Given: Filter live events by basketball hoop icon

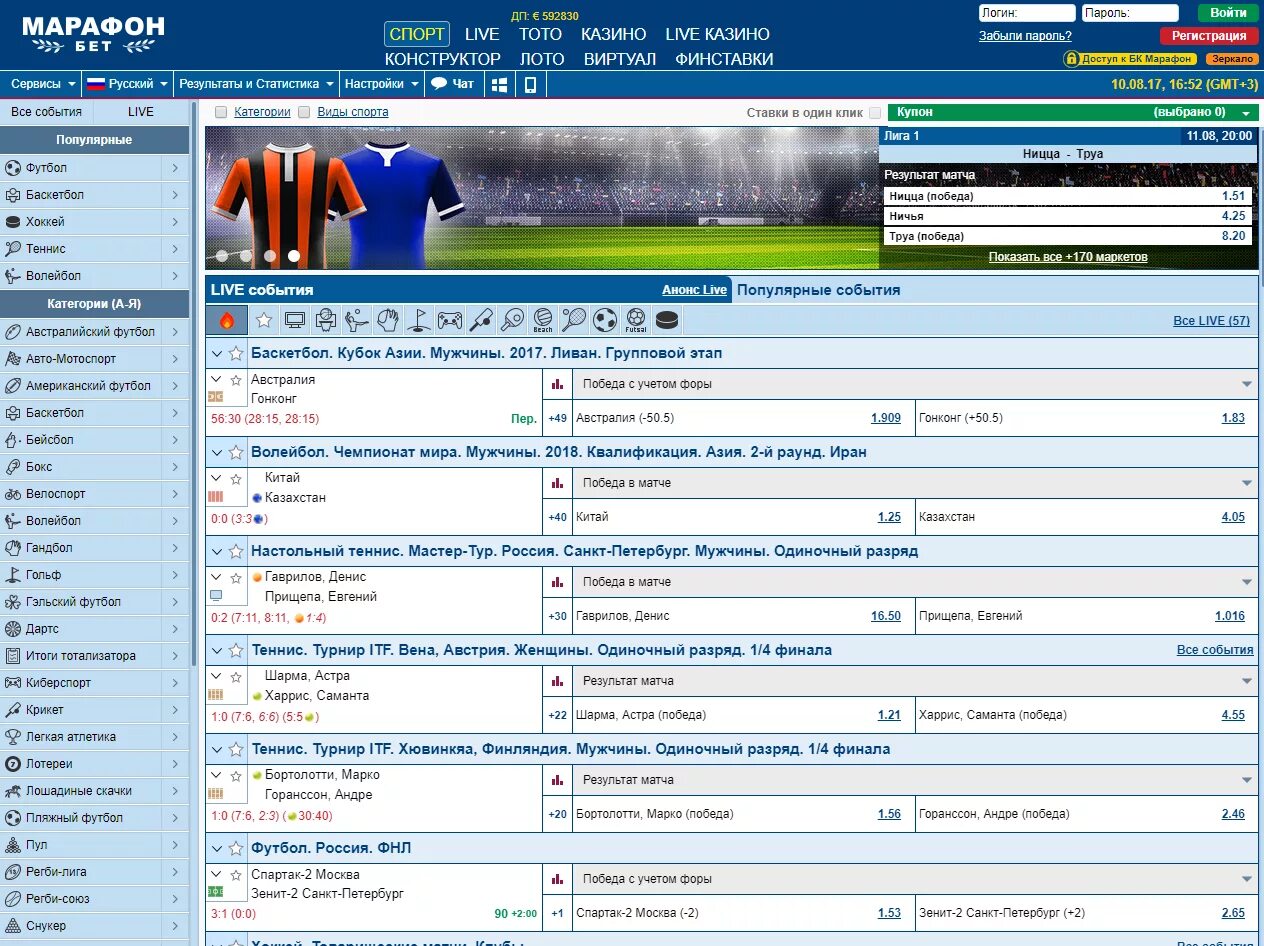Looking at the screenshot, I should click(x=326, y=320).
